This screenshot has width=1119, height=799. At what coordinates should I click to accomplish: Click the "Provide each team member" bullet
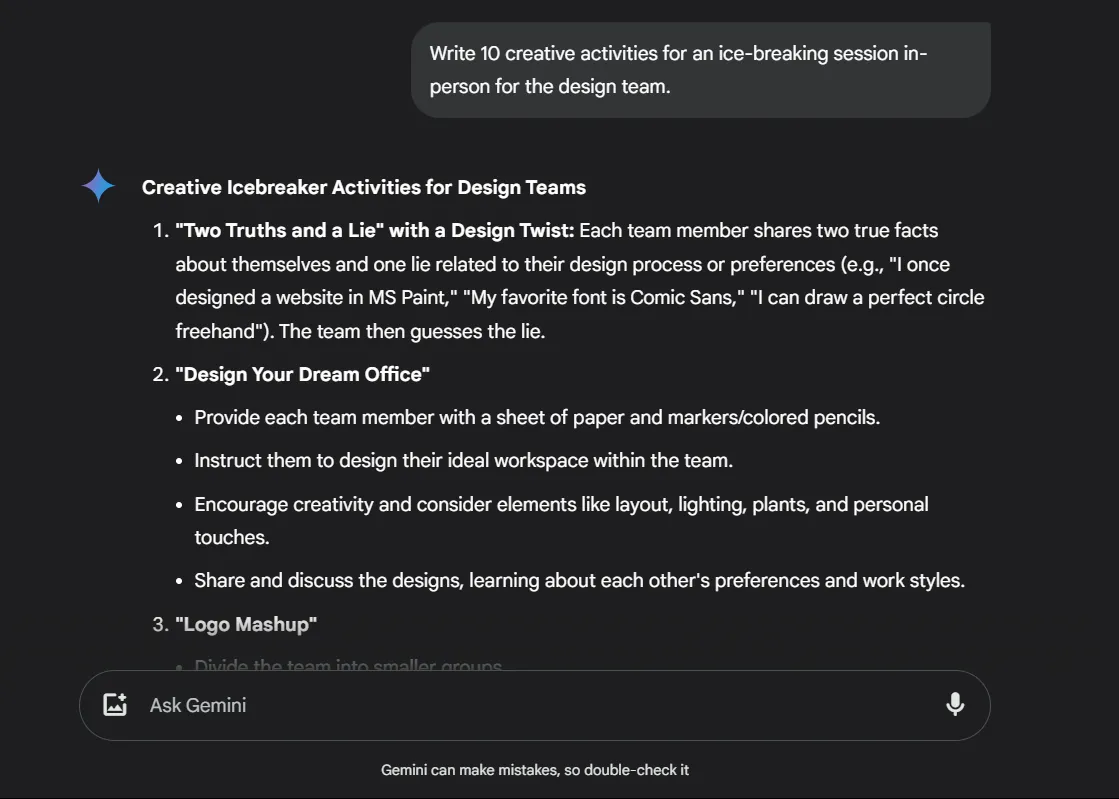(537, 417)
